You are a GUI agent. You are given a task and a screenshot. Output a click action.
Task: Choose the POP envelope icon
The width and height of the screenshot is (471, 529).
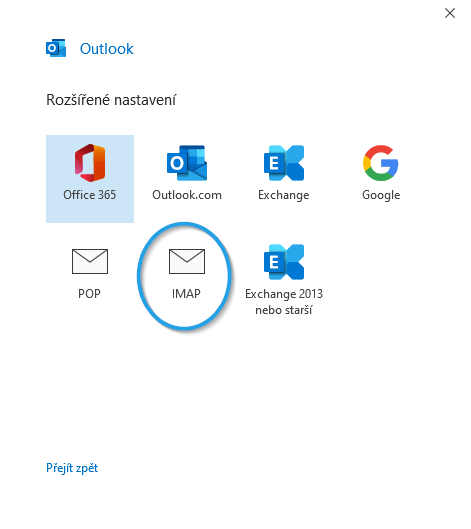click(90, 261)
